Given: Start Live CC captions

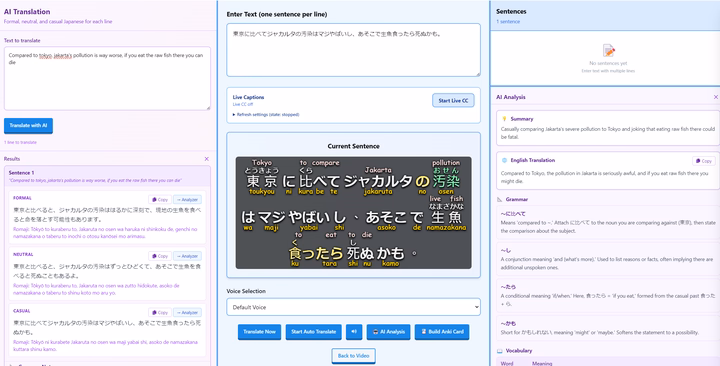Looking at the screenshot, I should tap(453, 101).
